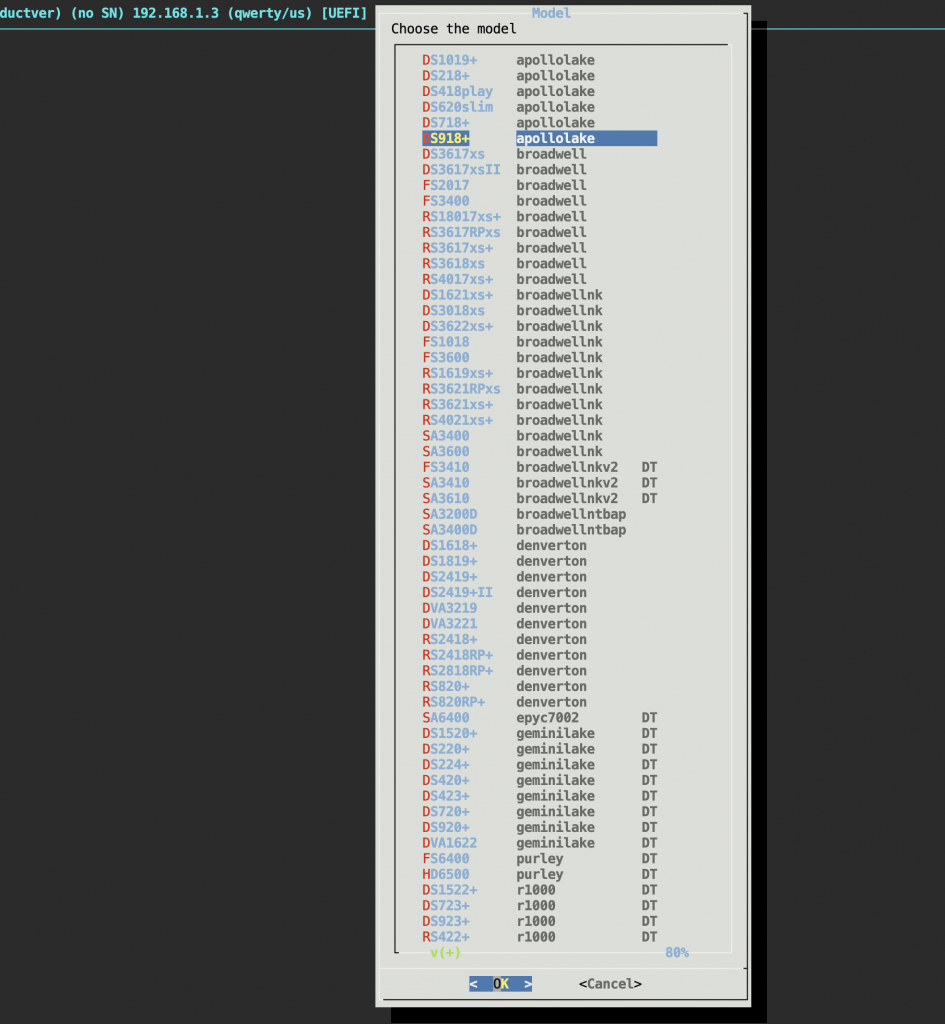The height and width of the screenshot is (1024, 945).
Task: Select the DS920+ geminilake model
Action: point(446,827)
